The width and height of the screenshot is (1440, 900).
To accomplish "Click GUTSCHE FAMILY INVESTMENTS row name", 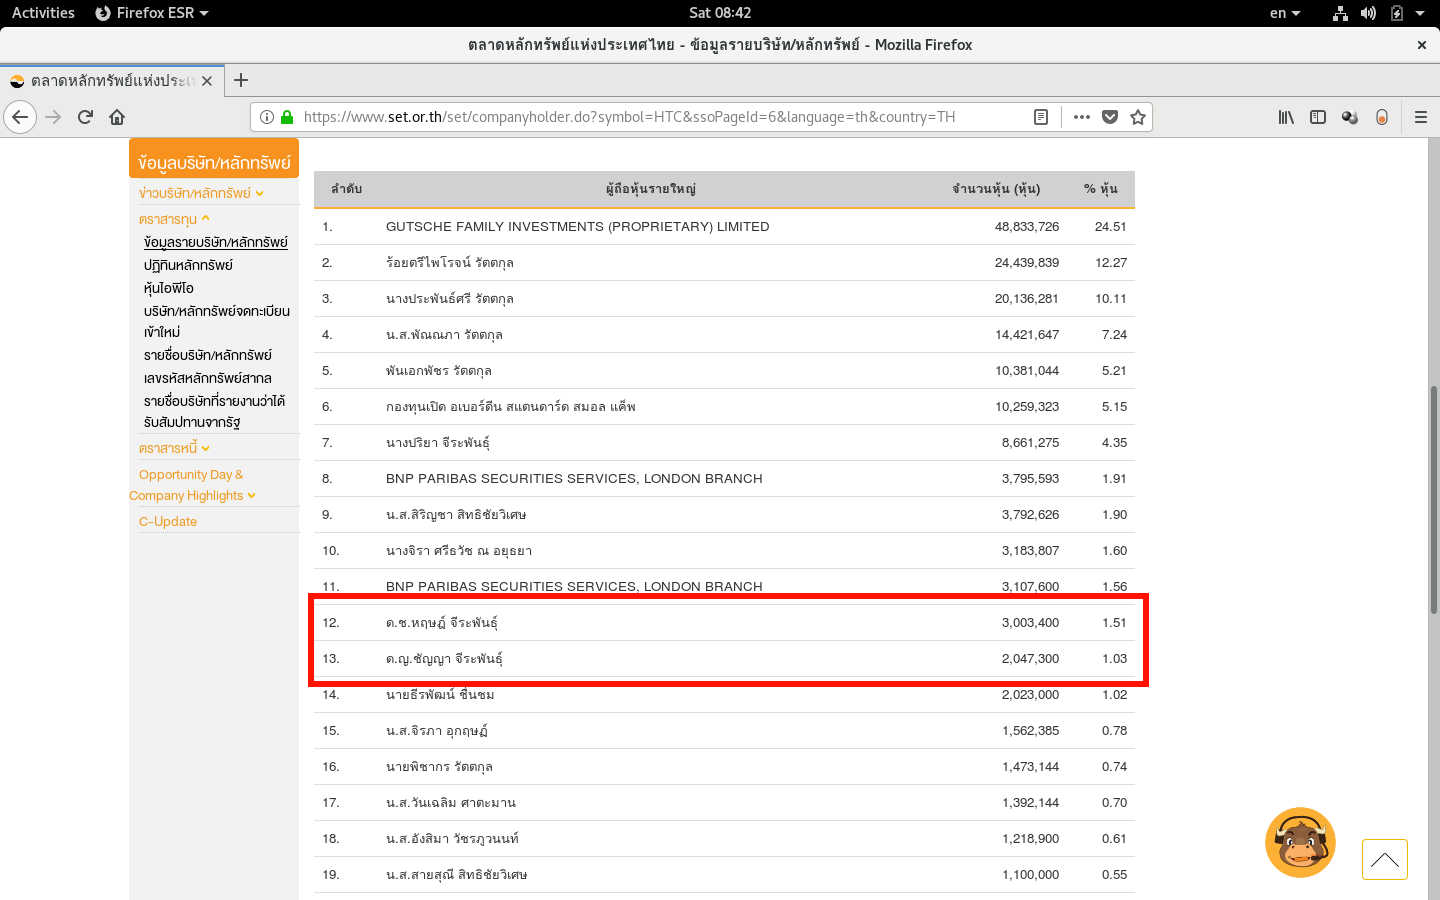I will pos(578,227).
